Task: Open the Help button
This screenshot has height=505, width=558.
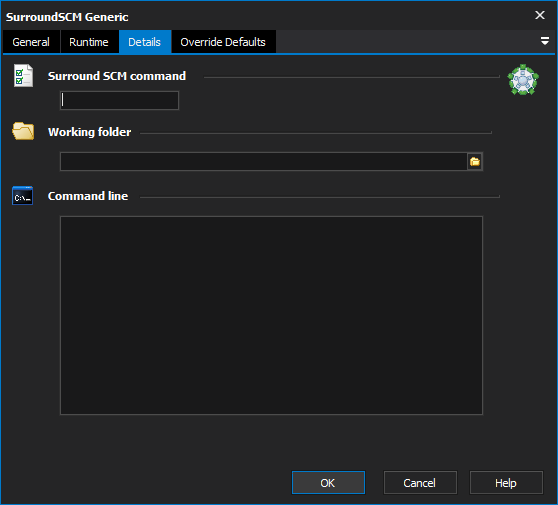Action: (x=506, y=483)
